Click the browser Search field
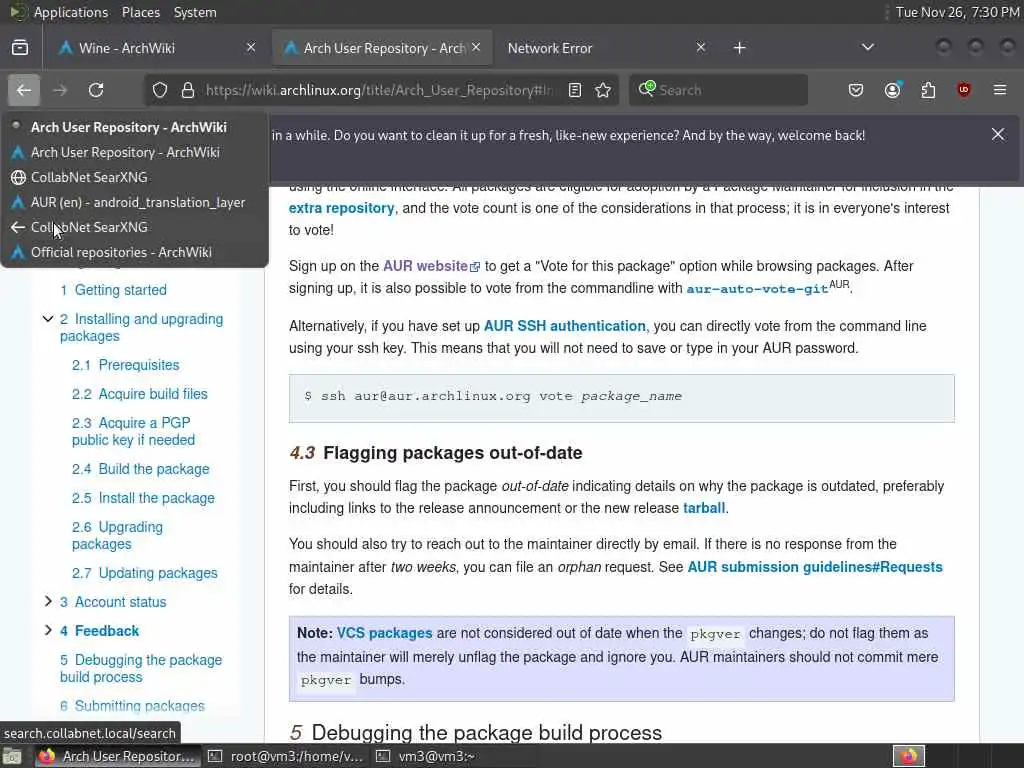Screen dimensions: 1024x768 coord(718,90)
